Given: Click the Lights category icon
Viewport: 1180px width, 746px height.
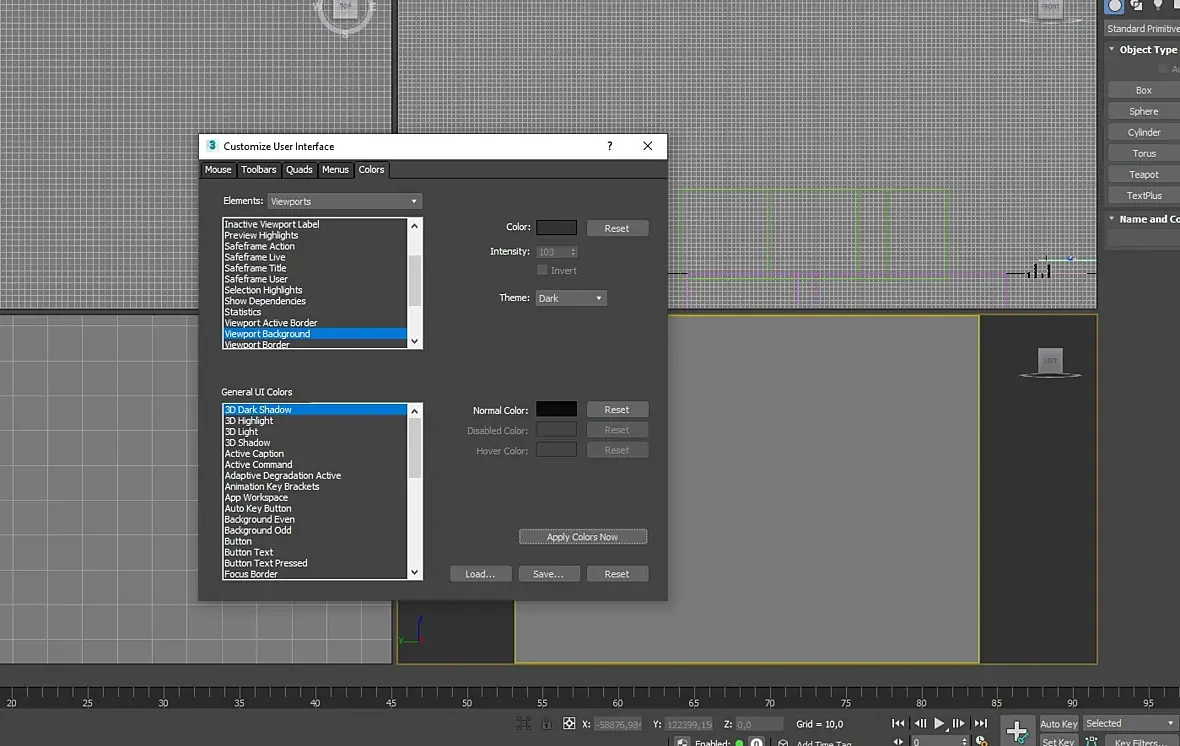Looking at the screenshot, I should pos(1158,6).
